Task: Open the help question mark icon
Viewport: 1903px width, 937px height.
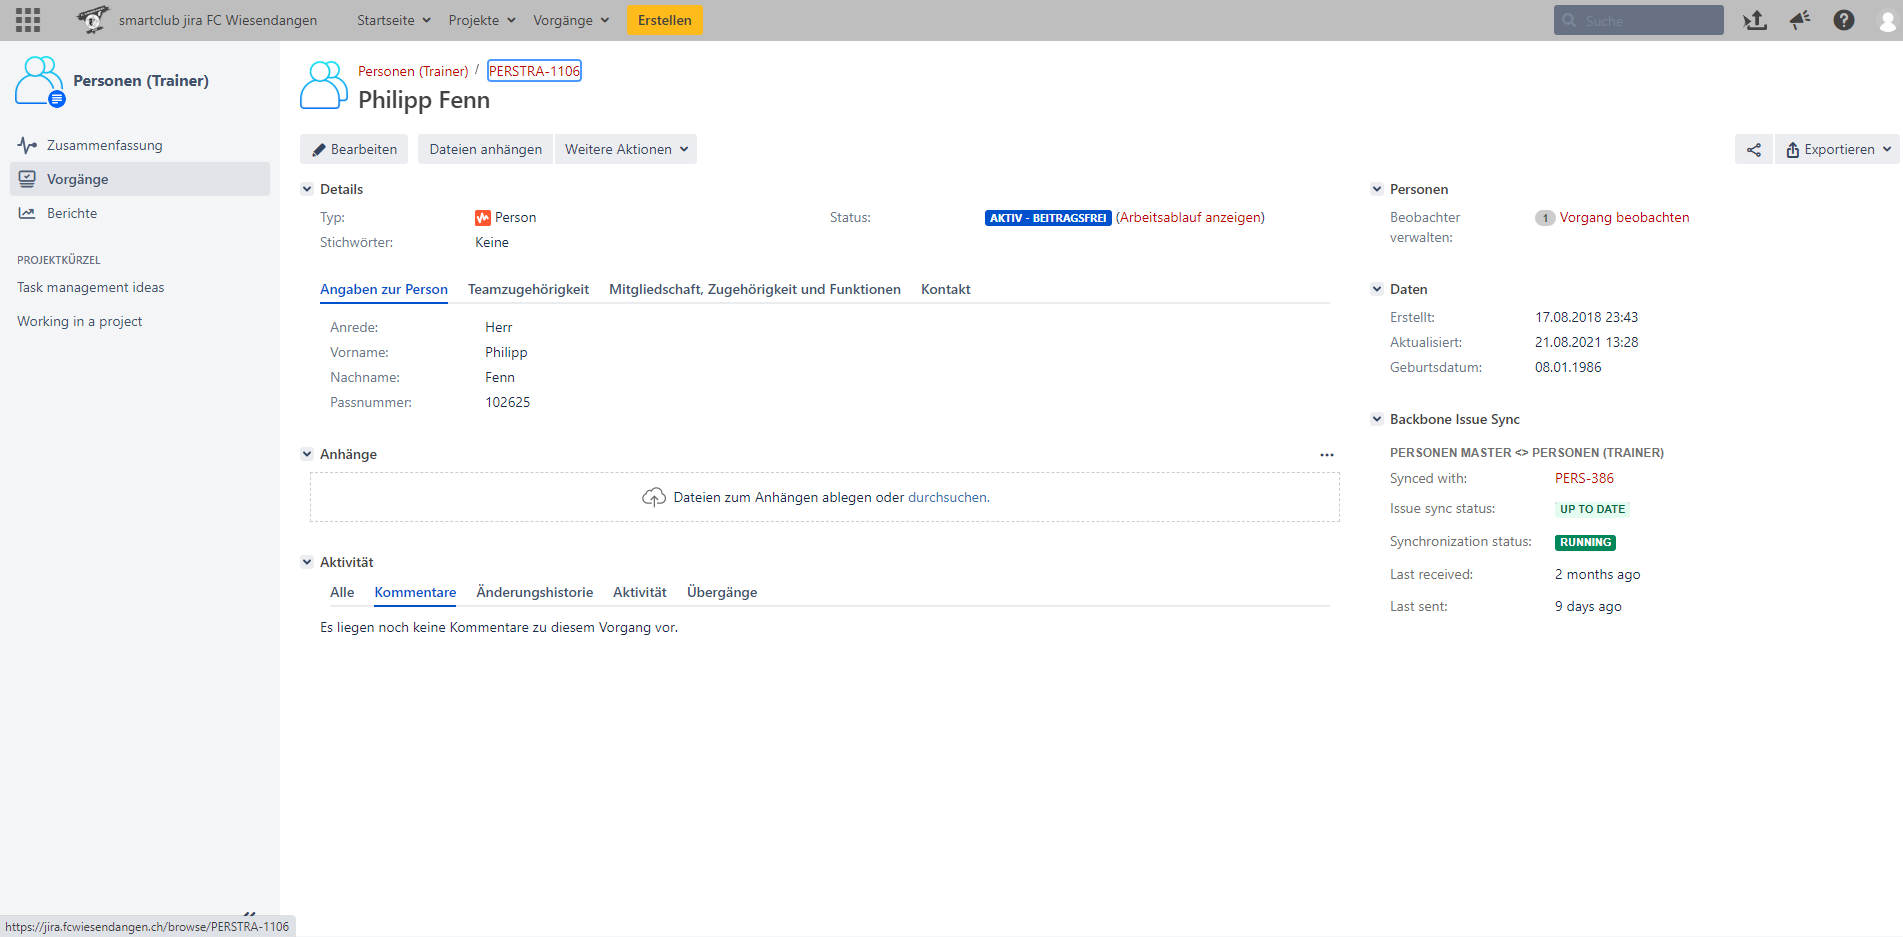Action: (x=1843, y=20)
